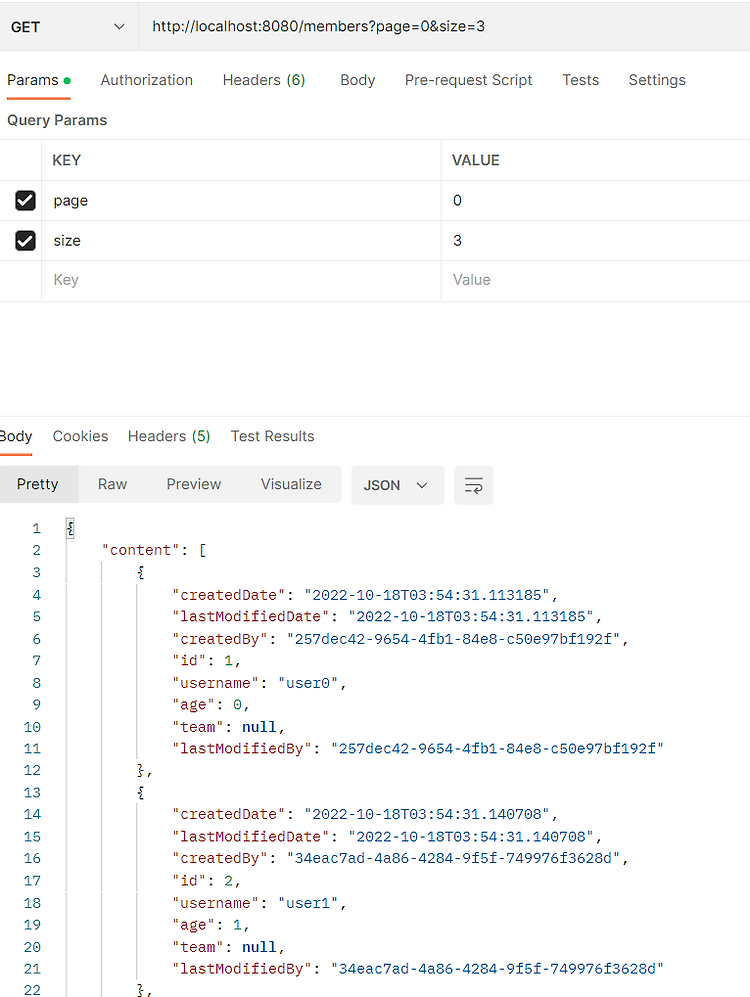Click the createdDate value ending 140708
Viewport: 750px width, 997px height.
(x=426, y=815)
